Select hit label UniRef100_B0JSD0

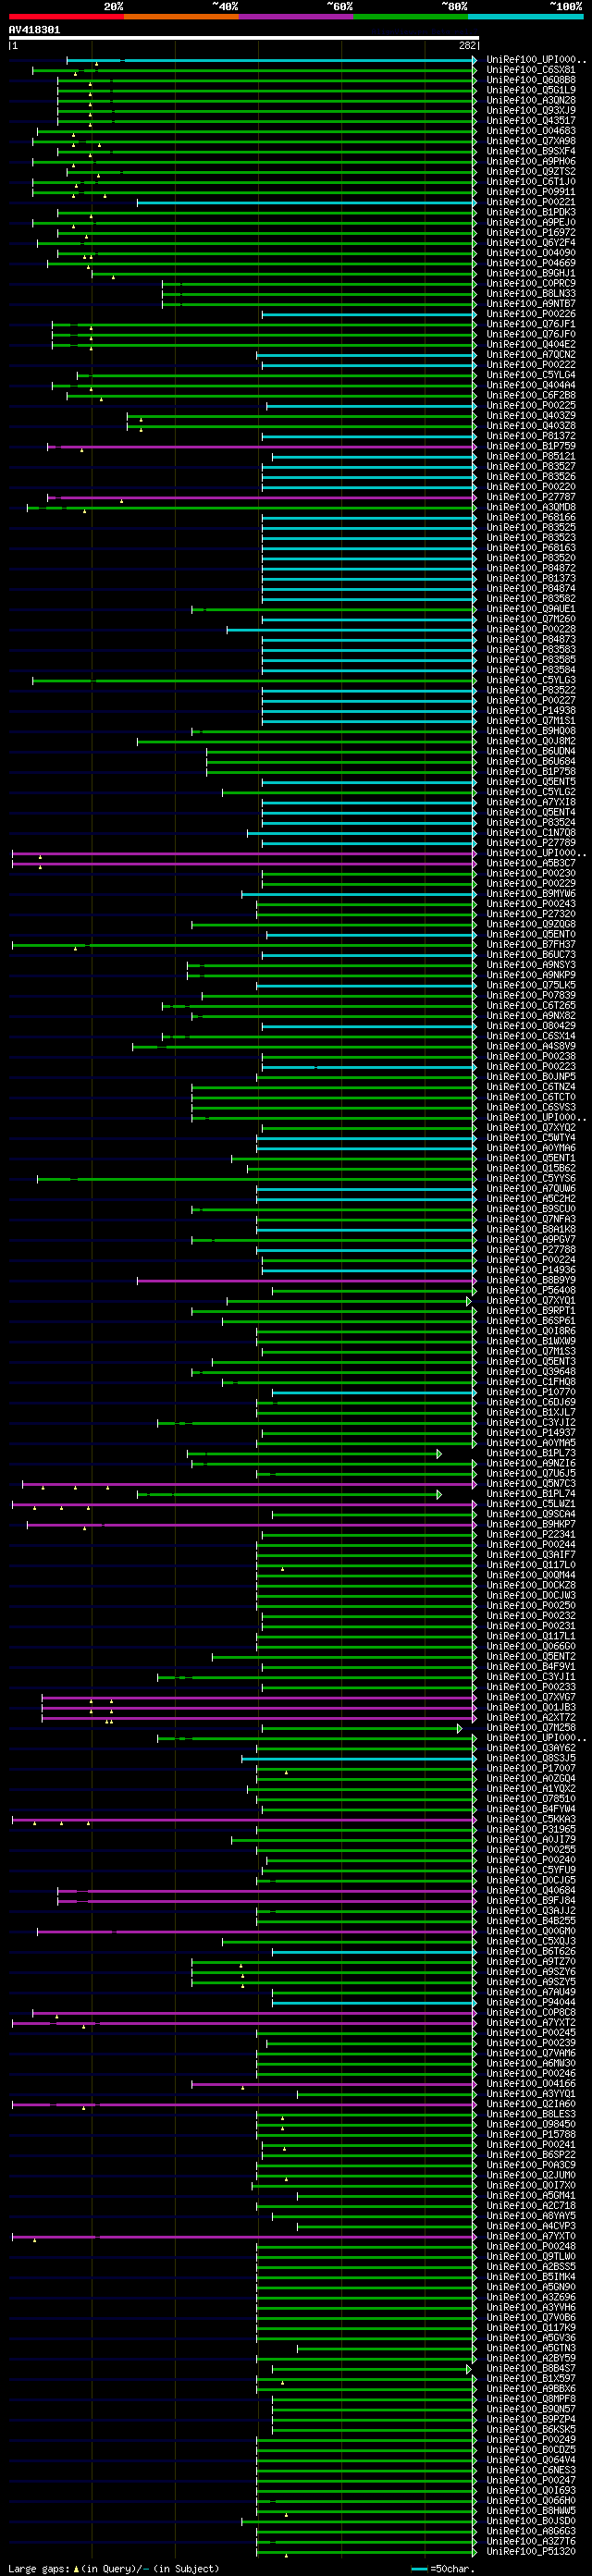pyautogui.click(x=531, y=2521)
